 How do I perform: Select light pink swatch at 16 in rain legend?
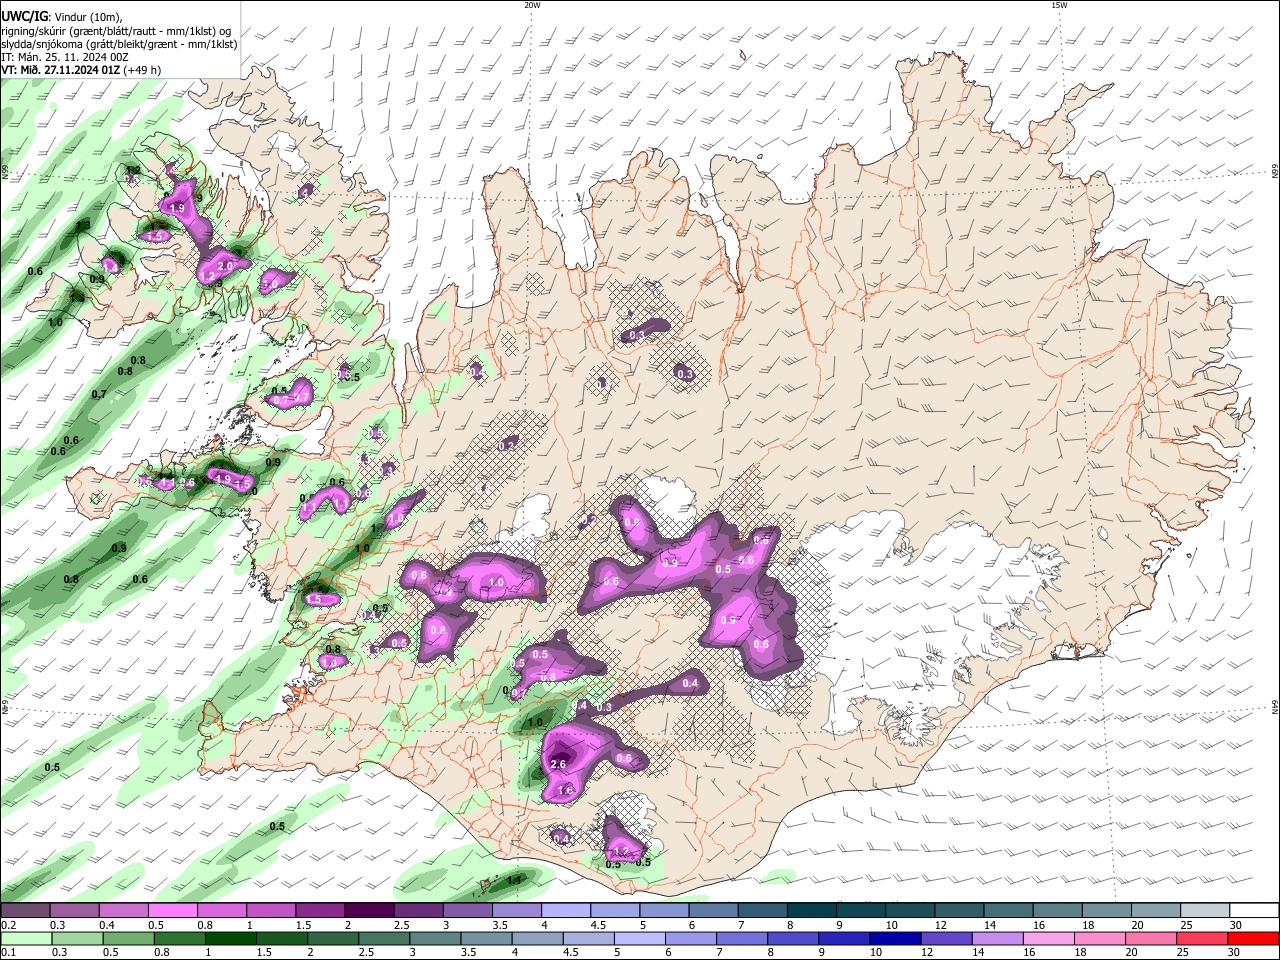point(1048,938)
